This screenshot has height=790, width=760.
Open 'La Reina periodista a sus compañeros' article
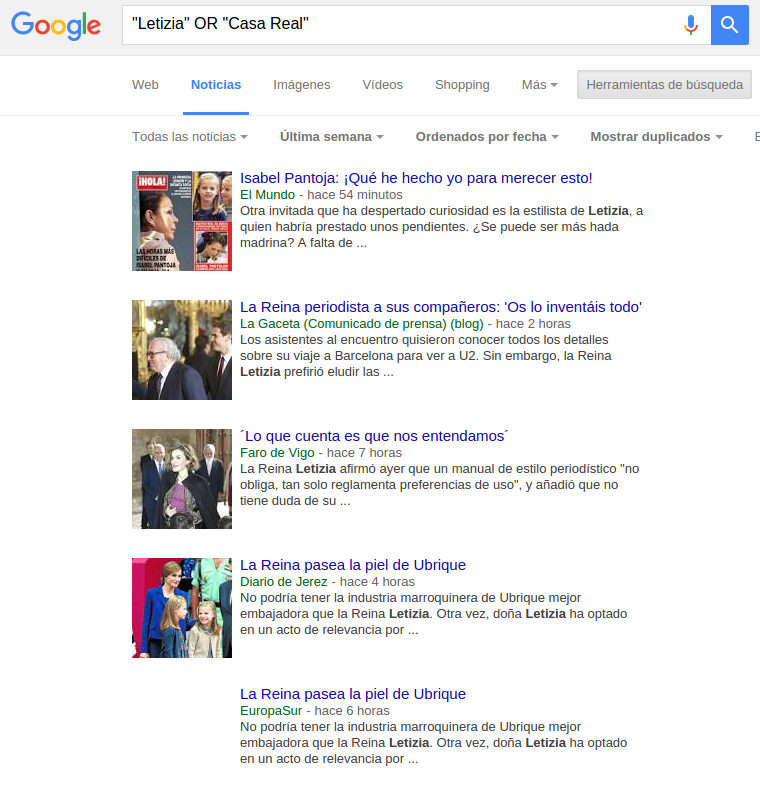coord(440,307)
